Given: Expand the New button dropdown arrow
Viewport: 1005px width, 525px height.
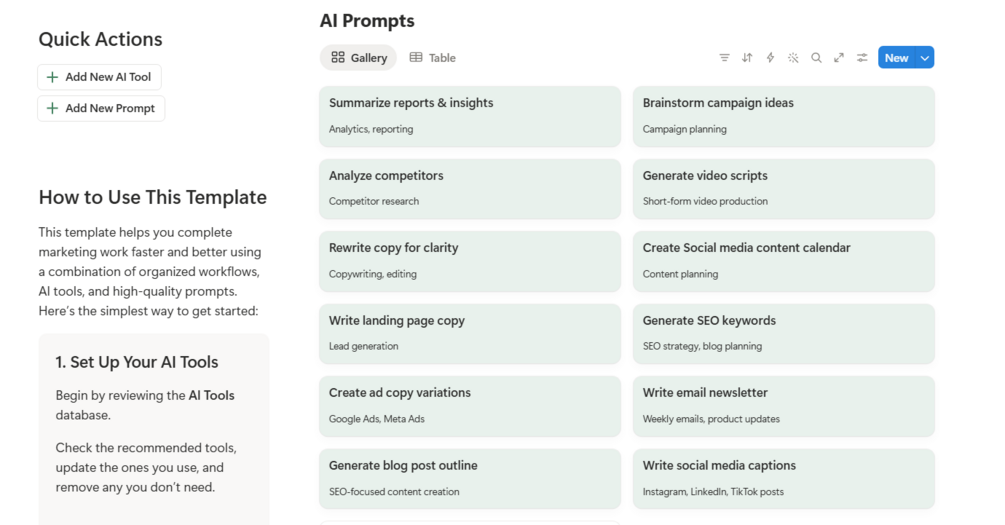Looking at the screenshot, I should click(x=925, y=58).
